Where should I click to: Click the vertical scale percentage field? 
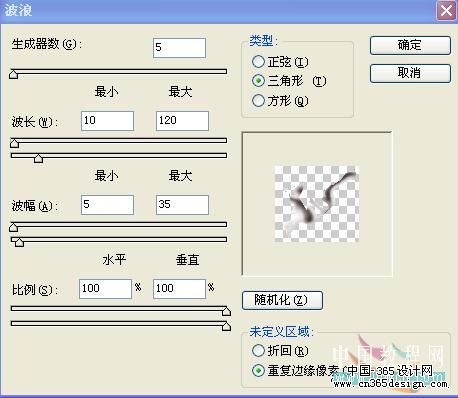(179, 289)
